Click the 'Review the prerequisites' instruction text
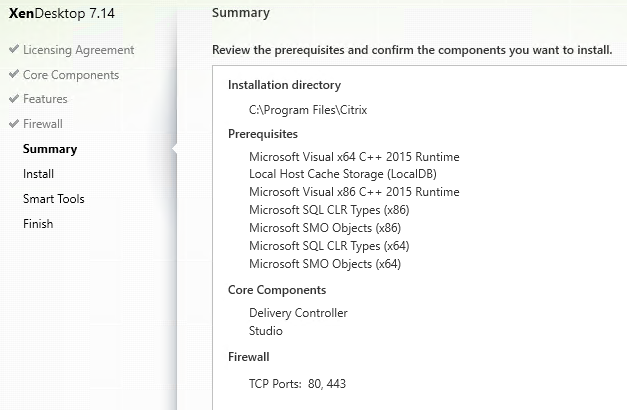This screenshot has height=410, width=627. click(x=412, y=50)
